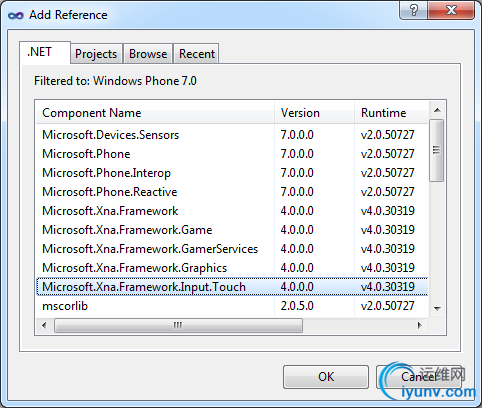482x408 pixels.
Task: Sort by the Component Name column header
Action: click(x=155, y=113)
